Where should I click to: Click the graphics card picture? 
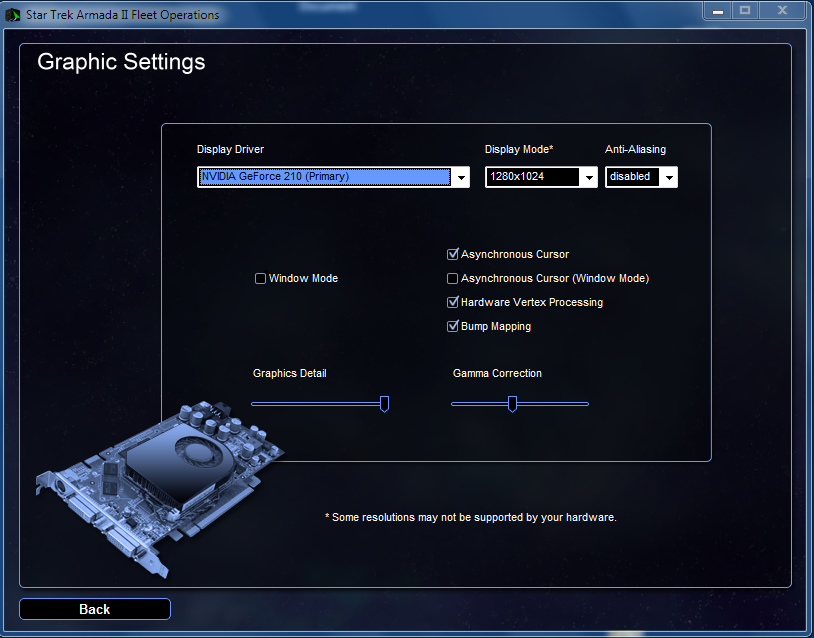pos(158,488)
